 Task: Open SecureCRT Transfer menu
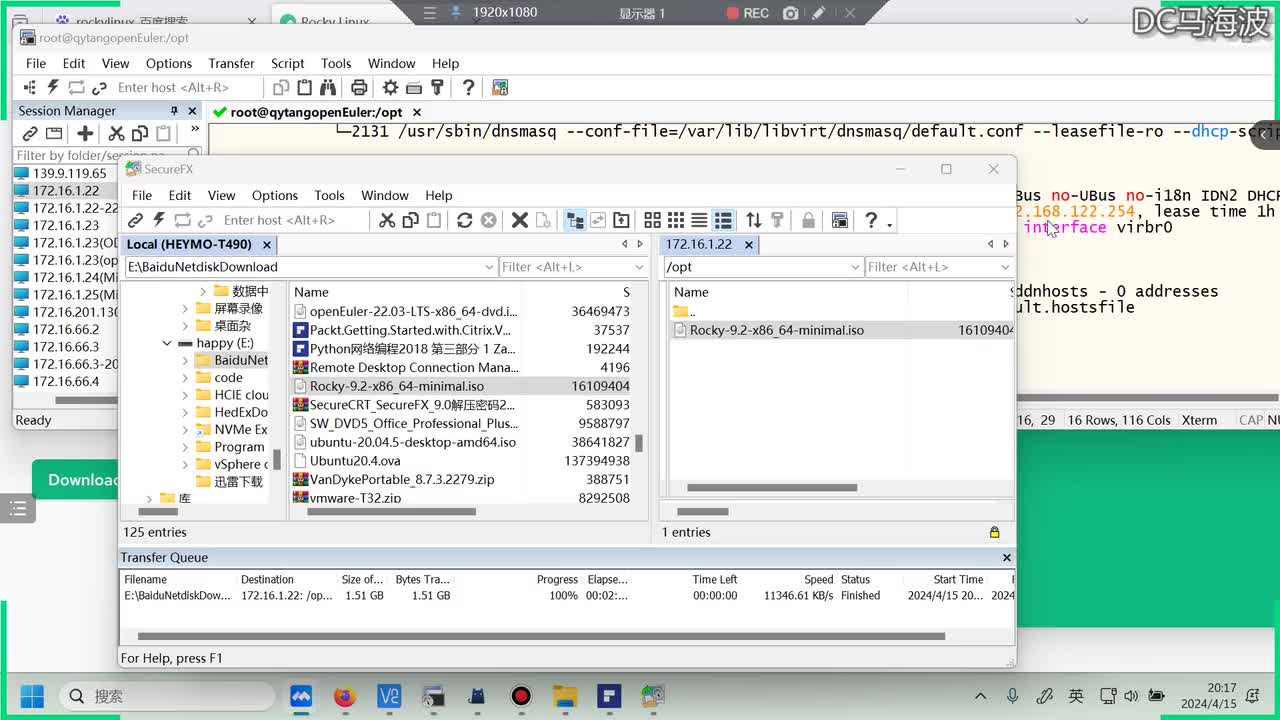point(231,63)
